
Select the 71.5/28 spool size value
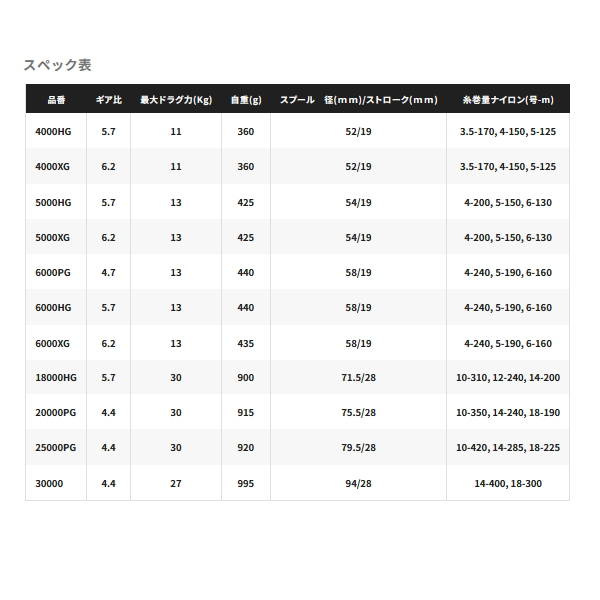coord(358,378)
